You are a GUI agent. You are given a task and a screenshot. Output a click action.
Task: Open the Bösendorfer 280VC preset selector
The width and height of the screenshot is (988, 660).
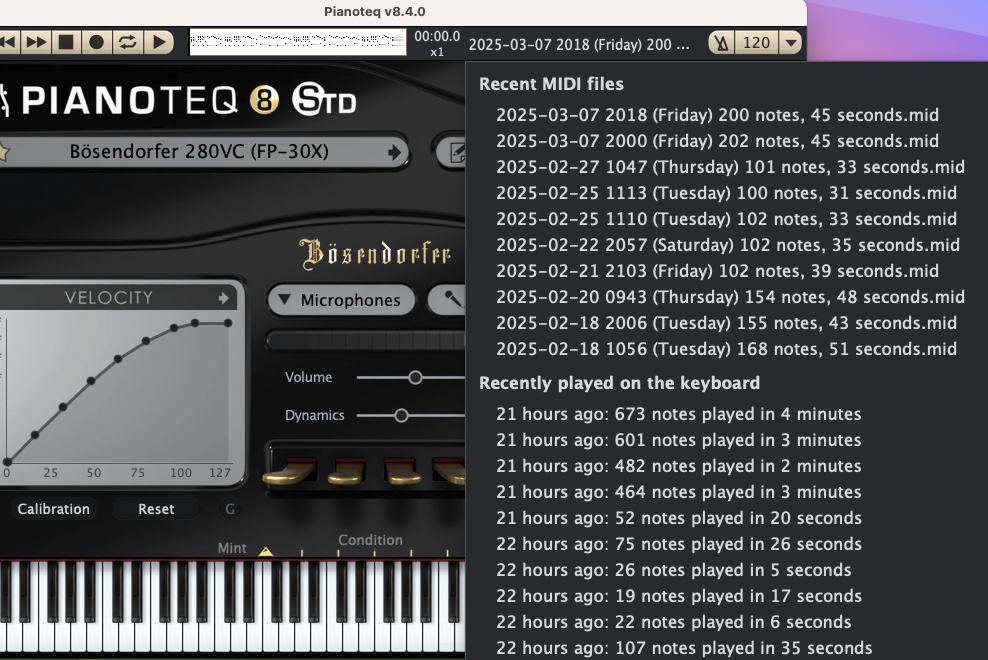[x=198, y=152]
